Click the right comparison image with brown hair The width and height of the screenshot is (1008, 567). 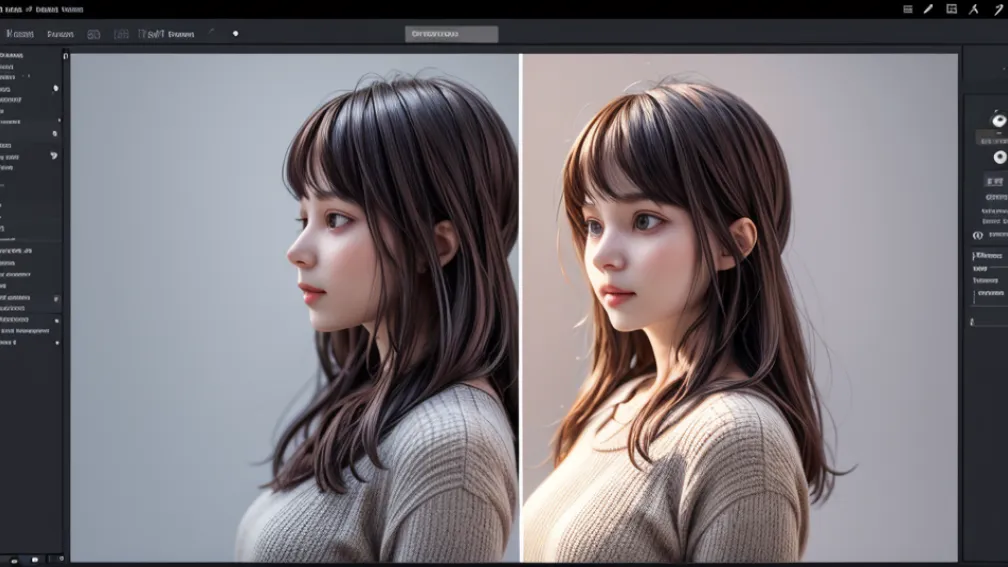click(x=741, y=307)
